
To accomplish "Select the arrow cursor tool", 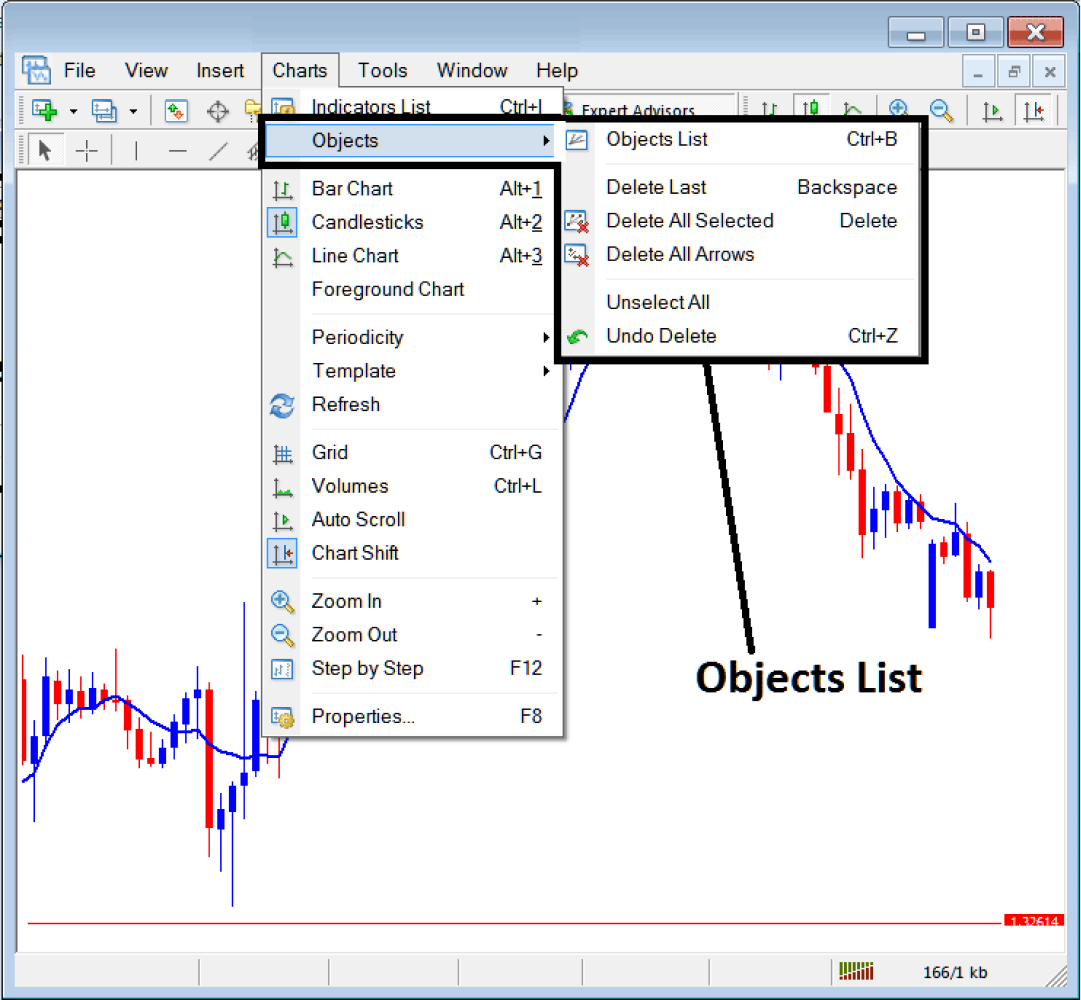I will (x=45, y=150).
